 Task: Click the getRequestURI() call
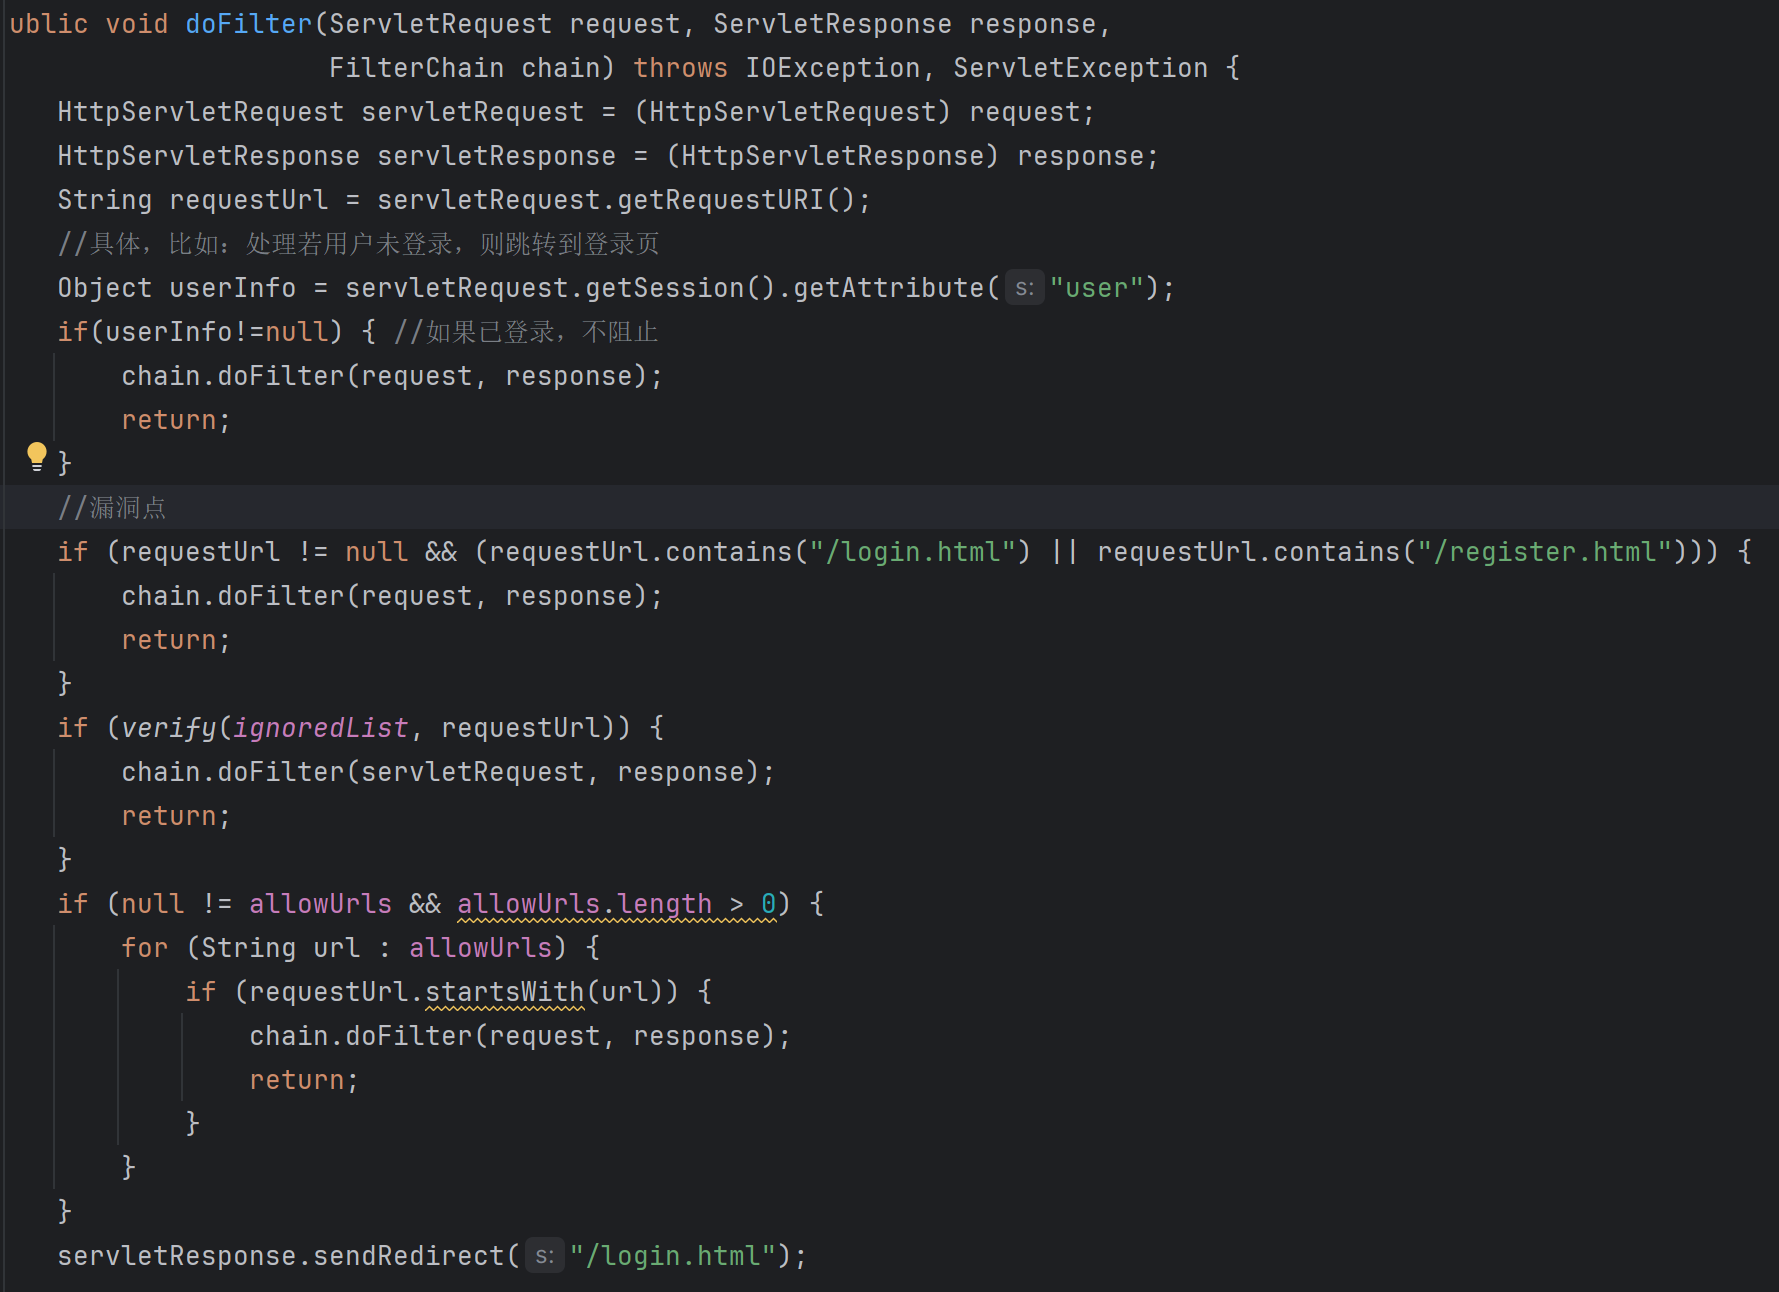[737, 200]
